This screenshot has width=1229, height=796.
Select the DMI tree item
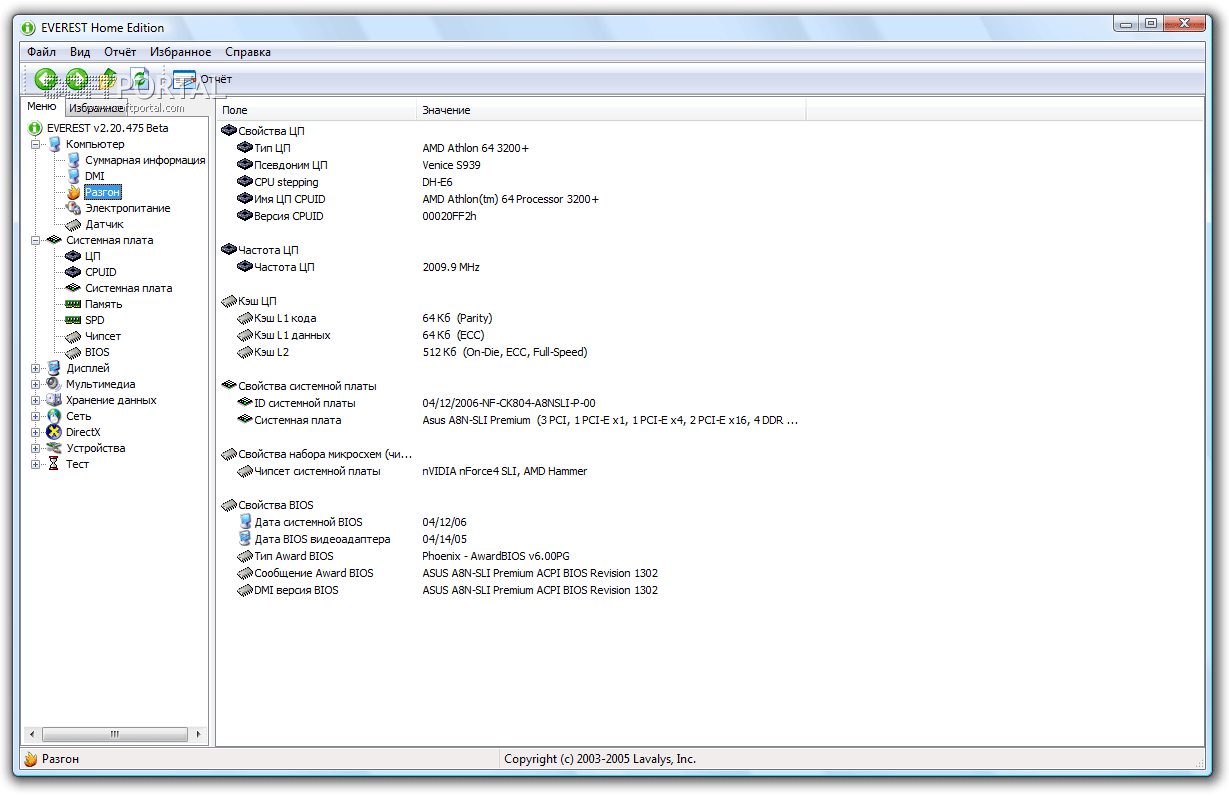click(94, 176)
